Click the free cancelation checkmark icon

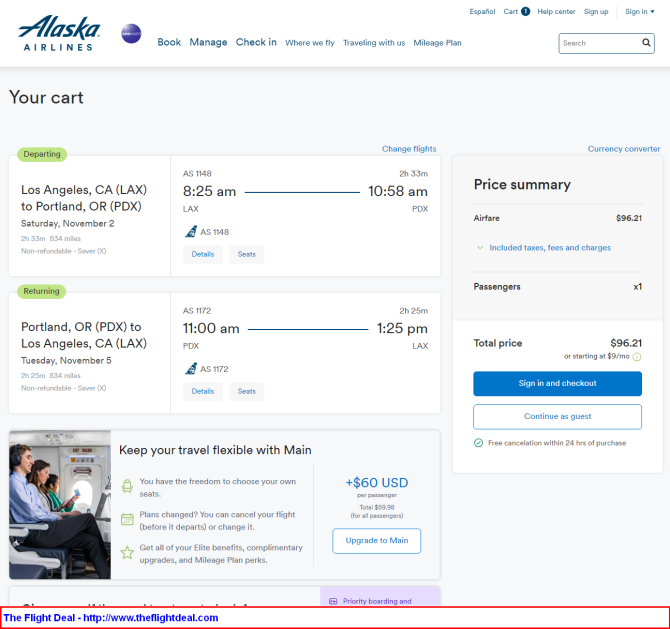(479, 443)
